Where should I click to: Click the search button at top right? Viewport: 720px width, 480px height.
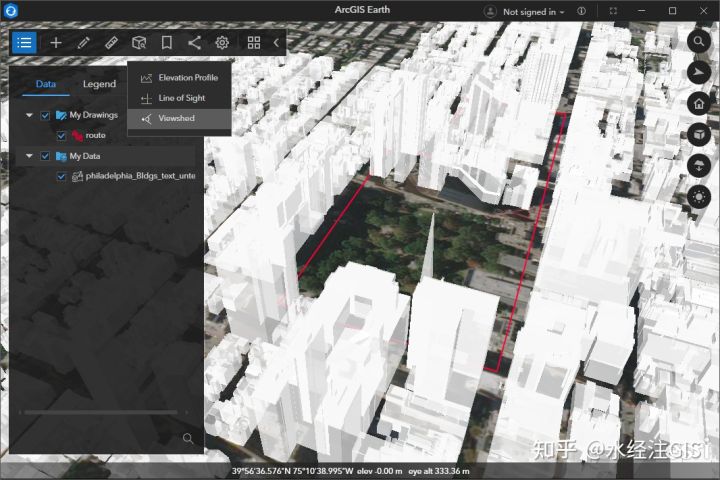[x=699, y=41]
